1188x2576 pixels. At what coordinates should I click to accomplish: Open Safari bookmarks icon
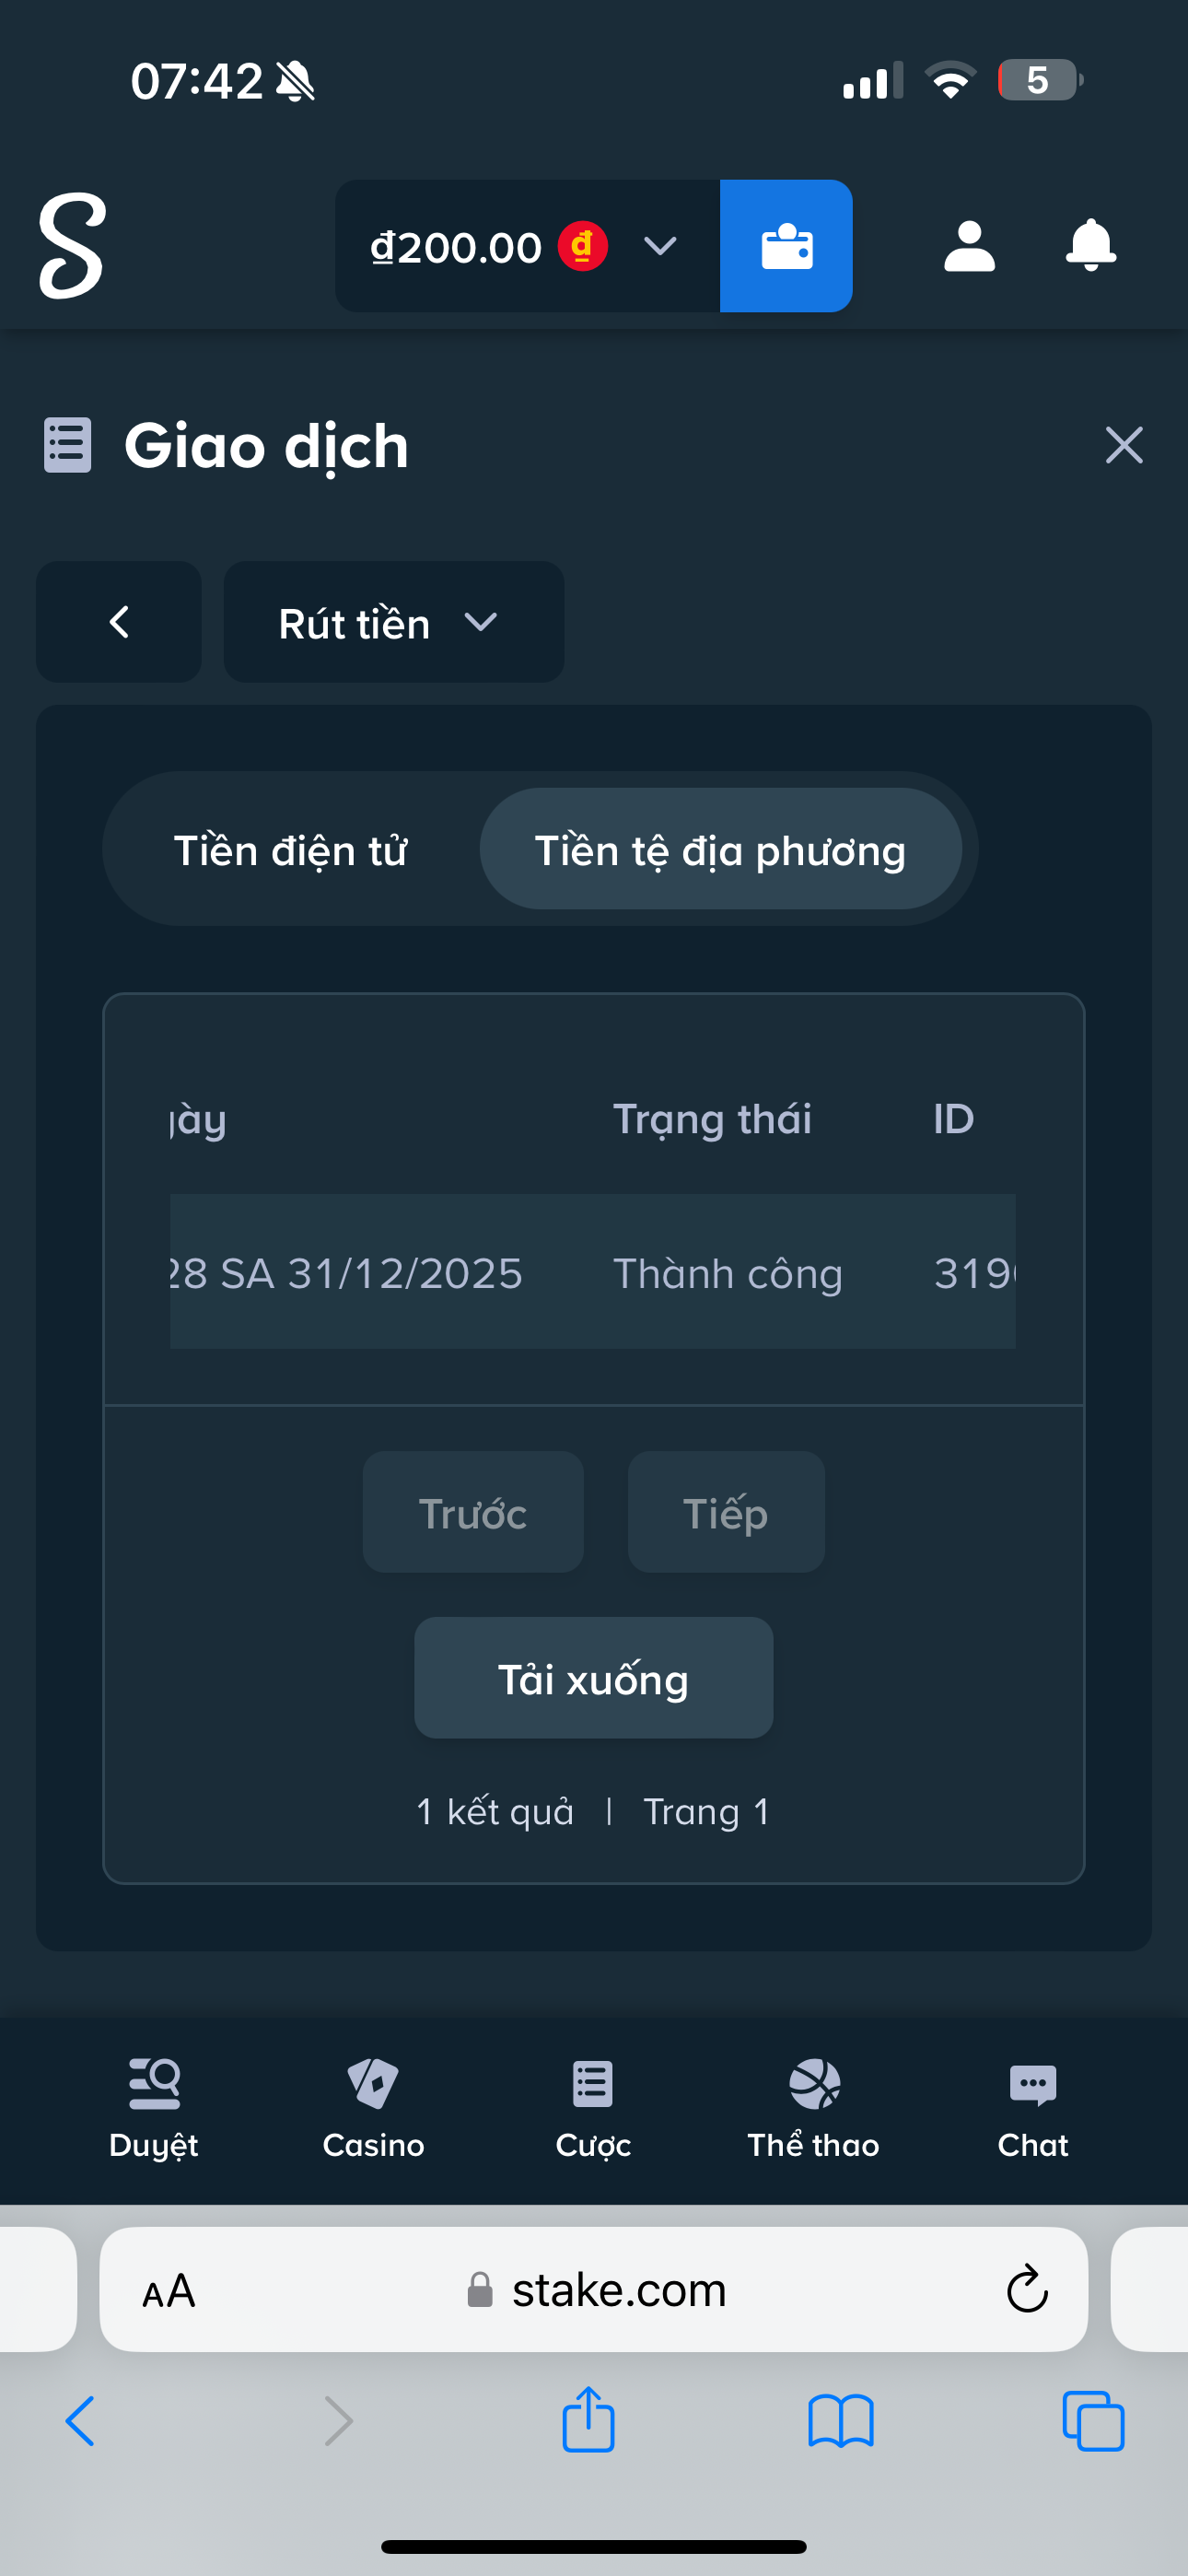841,2420
